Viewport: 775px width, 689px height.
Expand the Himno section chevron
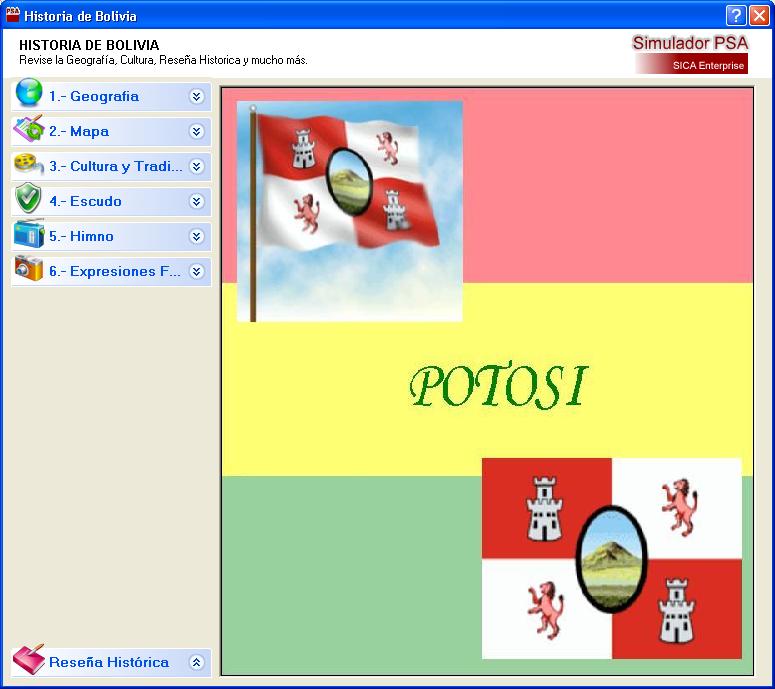[x=197, y=237]
